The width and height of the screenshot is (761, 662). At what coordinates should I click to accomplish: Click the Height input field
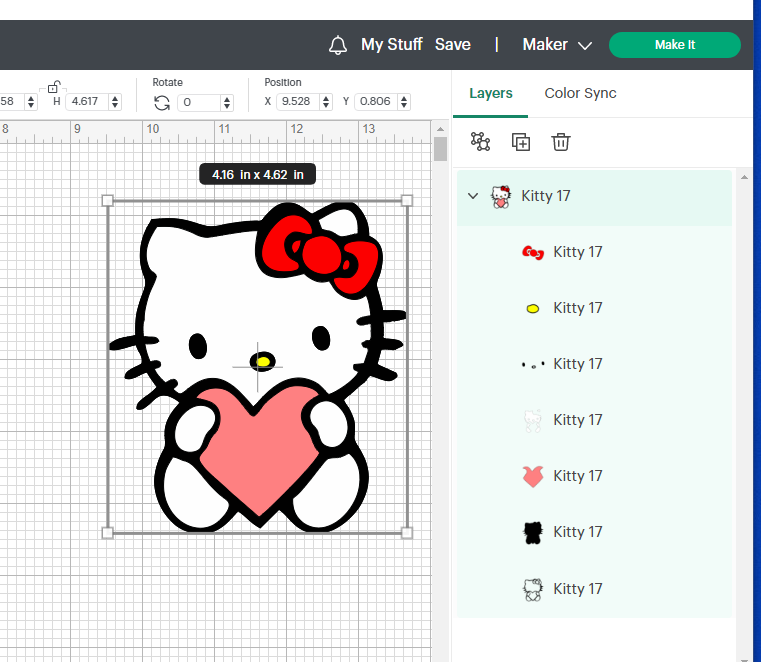point(87,101)
